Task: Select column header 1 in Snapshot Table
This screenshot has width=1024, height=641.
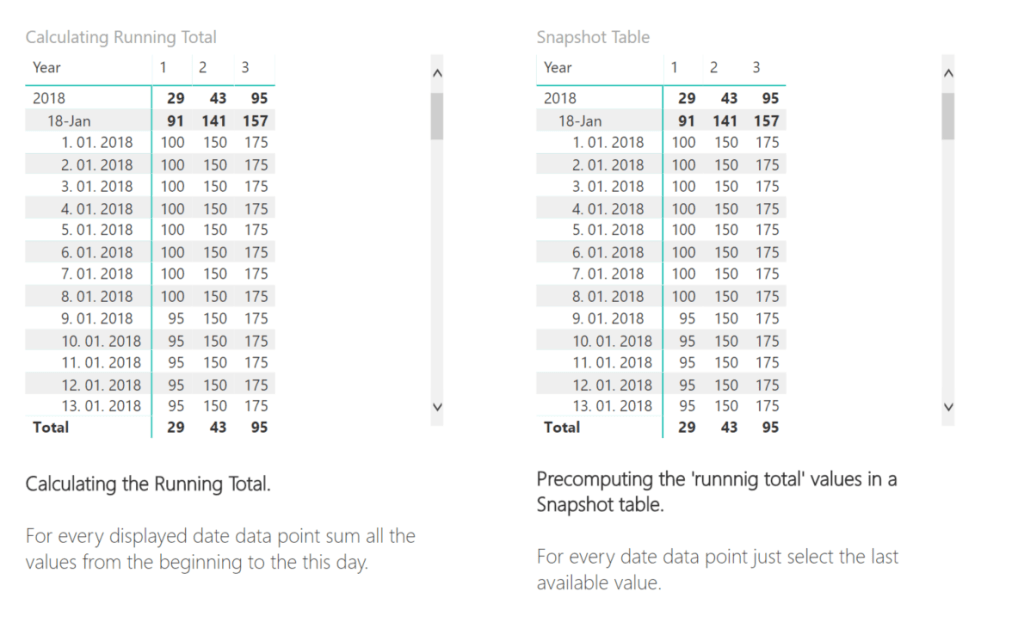Action: [676, 67]
